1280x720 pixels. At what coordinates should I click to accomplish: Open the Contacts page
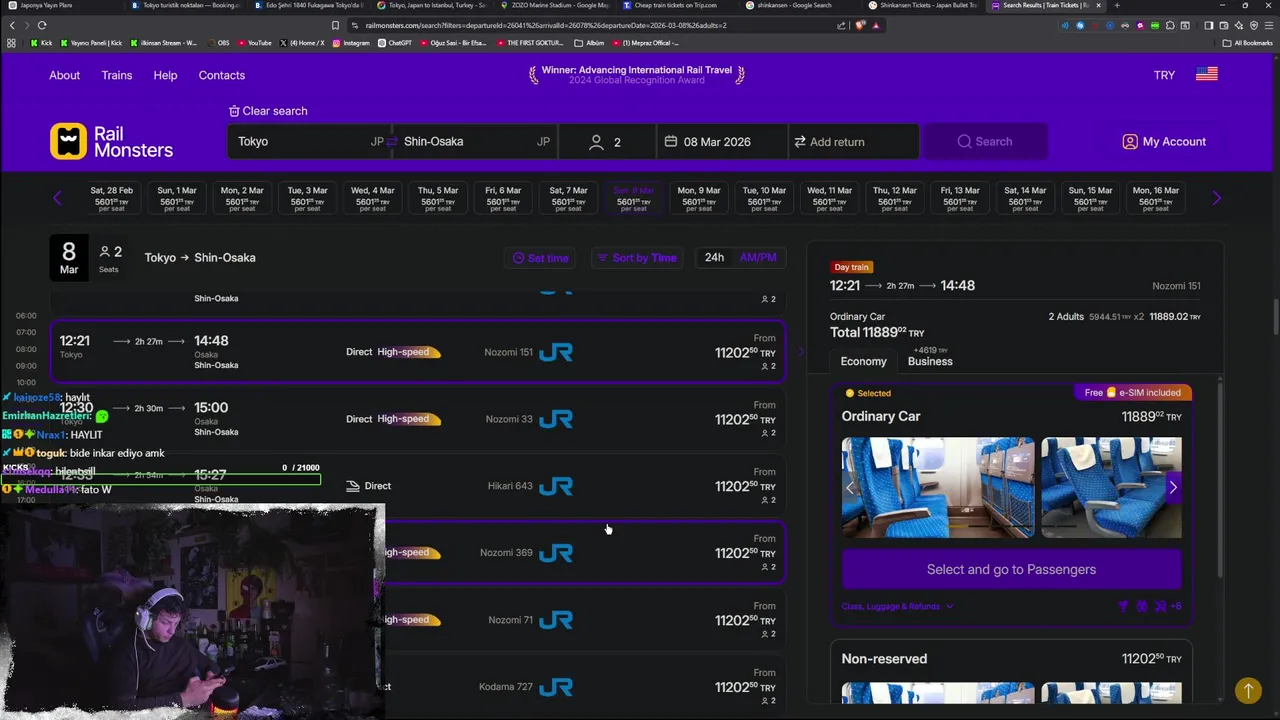tap(221, 75)
